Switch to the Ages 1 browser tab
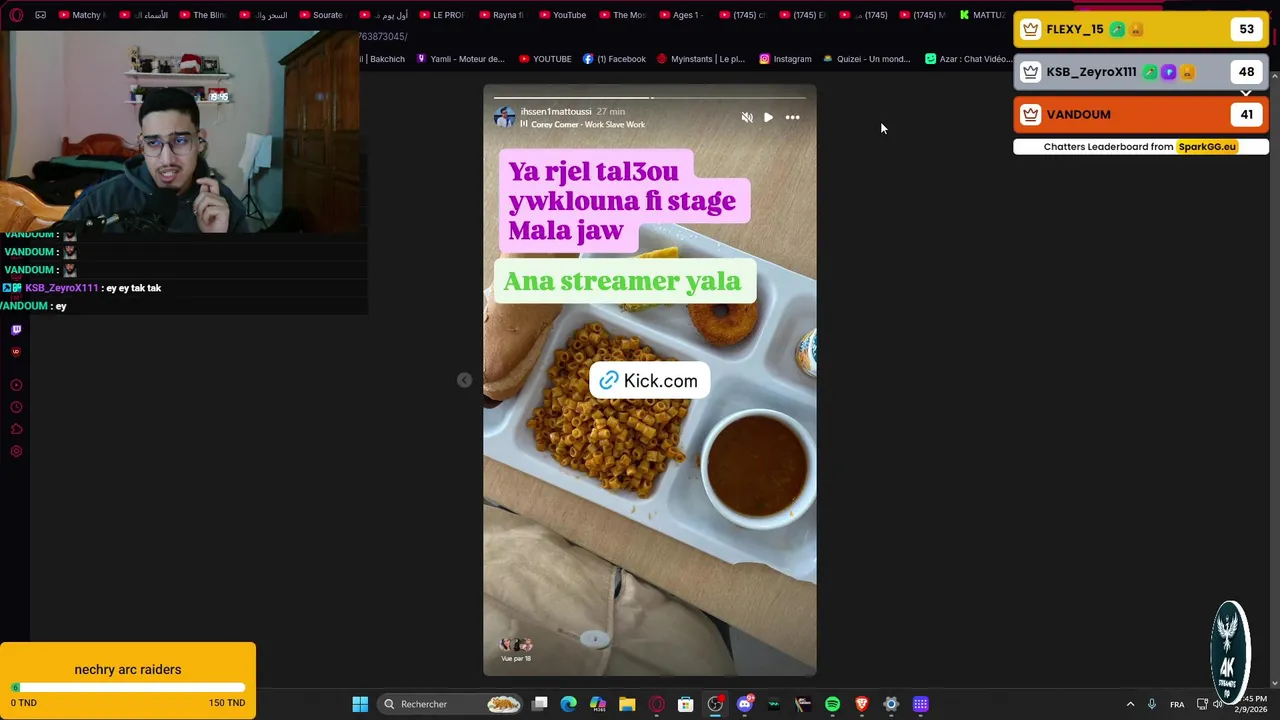The width and height of the screenshot is (1280, 720). click(682, 15)
